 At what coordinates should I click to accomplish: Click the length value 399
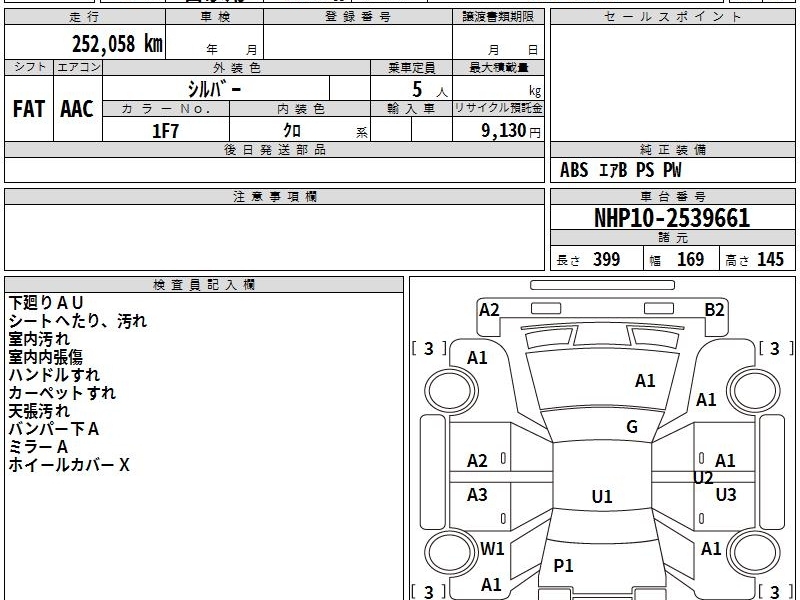[607, 259]
